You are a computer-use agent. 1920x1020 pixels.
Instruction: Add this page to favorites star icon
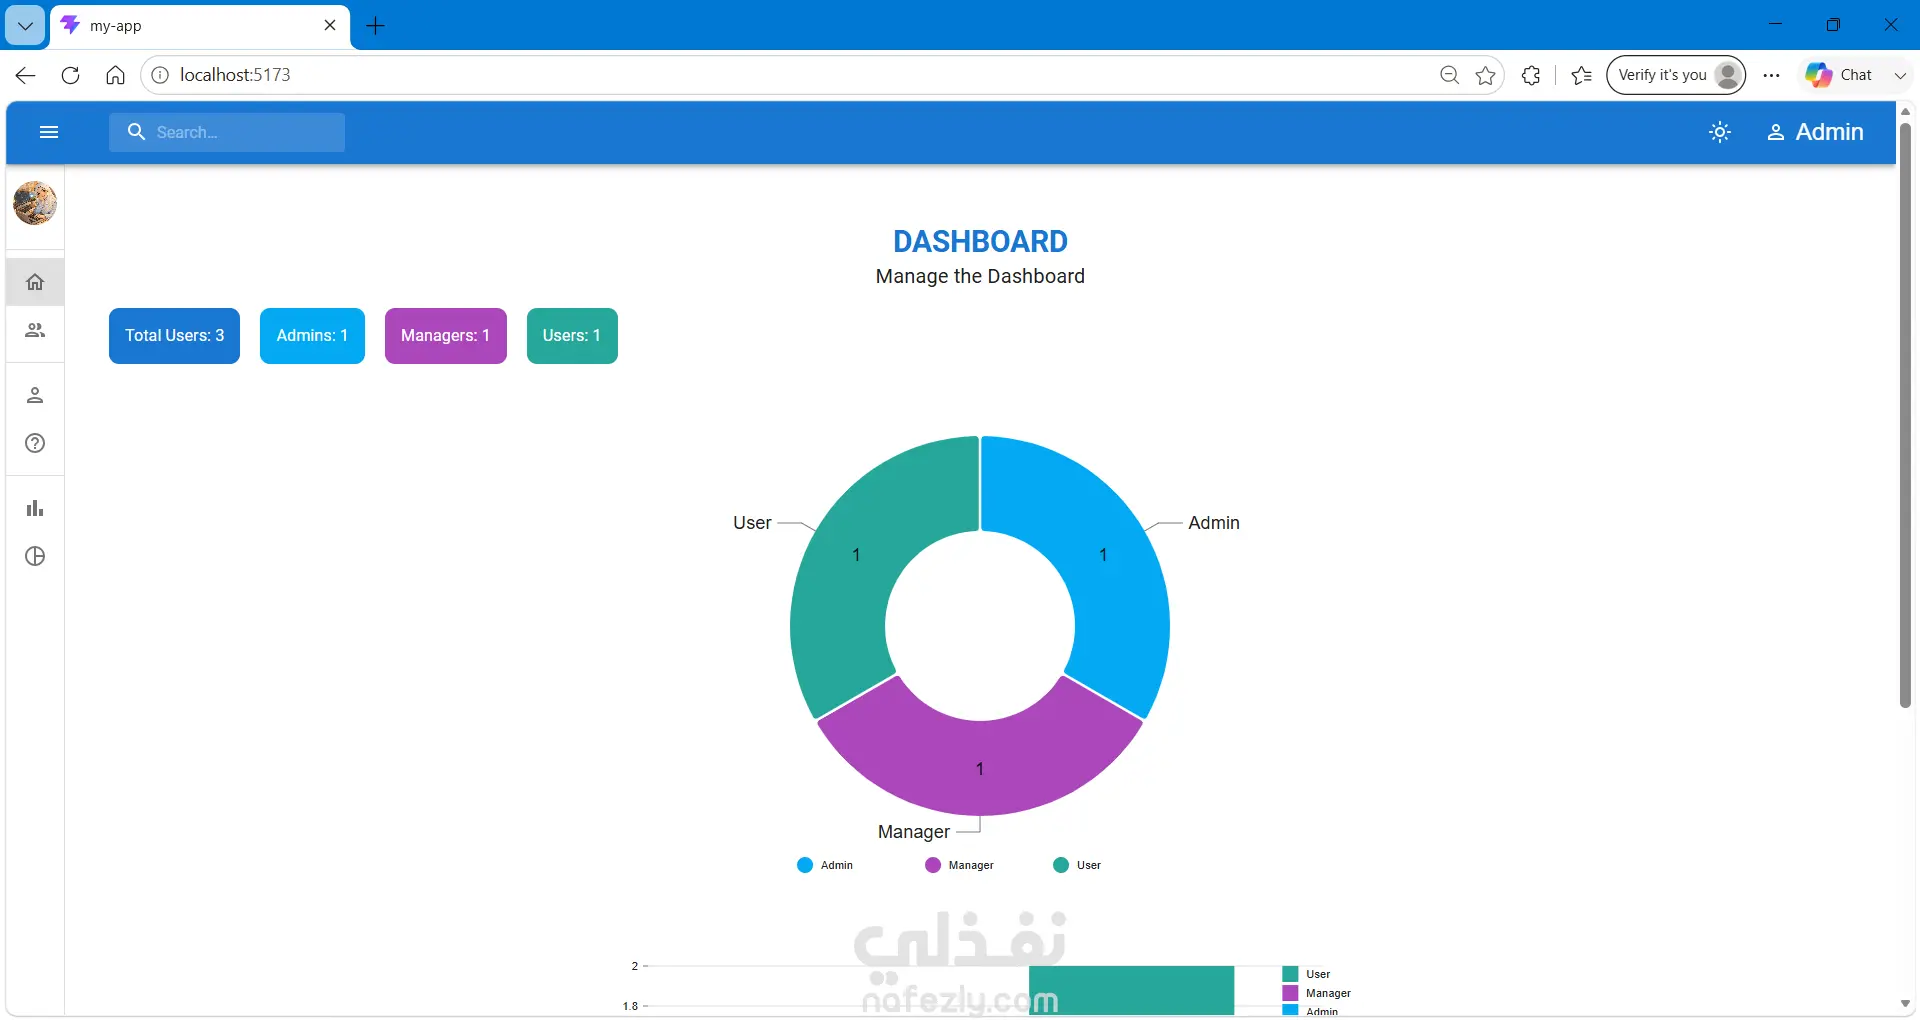point(1486,75)
